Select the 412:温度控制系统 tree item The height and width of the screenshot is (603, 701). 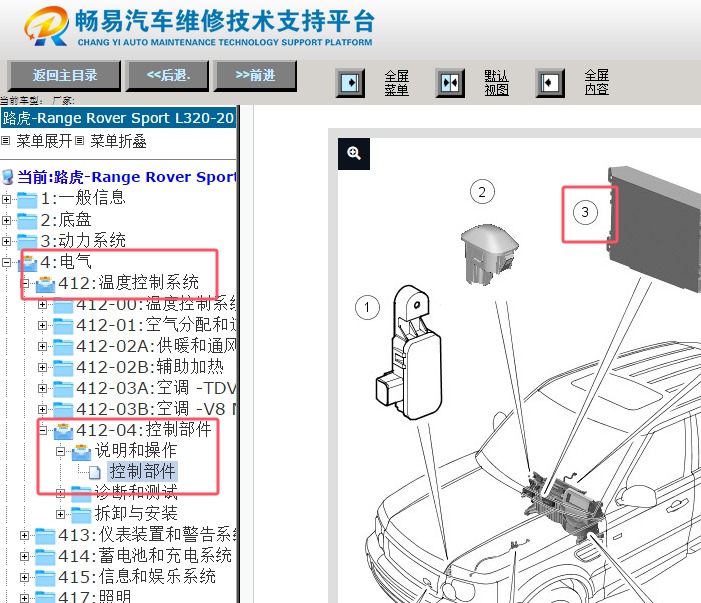coord(129,283)
